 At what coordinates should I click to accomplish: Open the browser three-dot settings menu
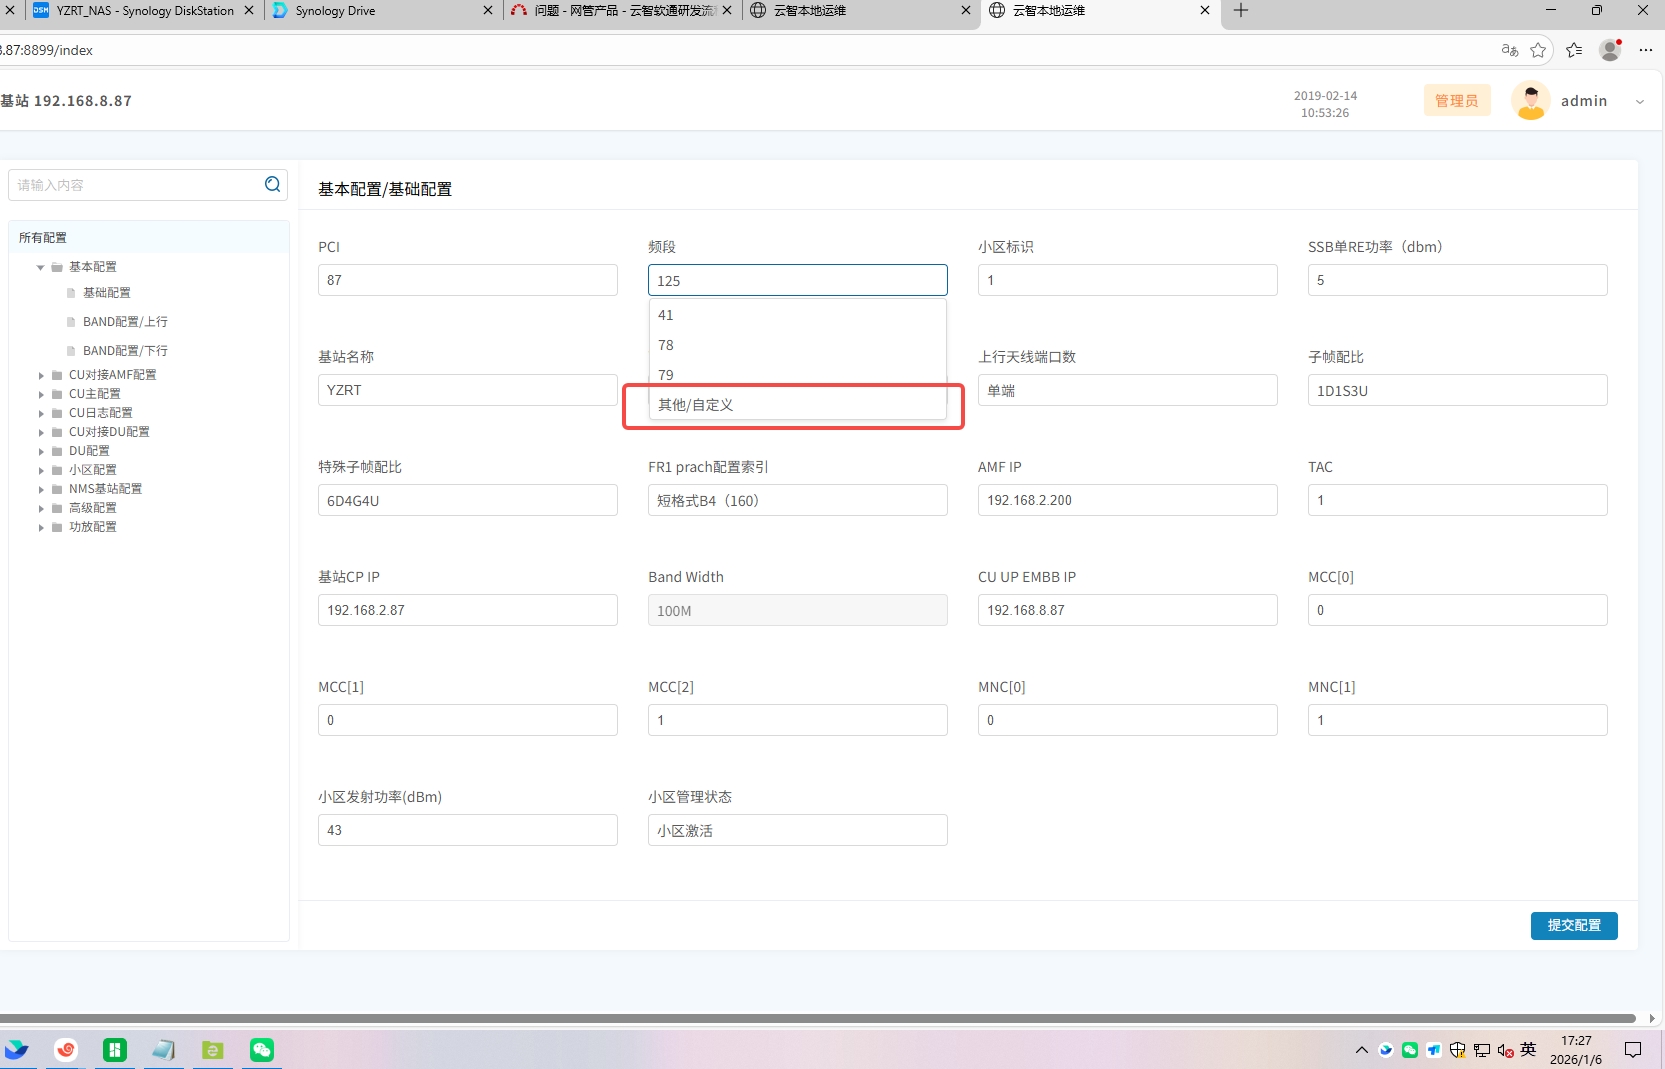[1646, 50]
